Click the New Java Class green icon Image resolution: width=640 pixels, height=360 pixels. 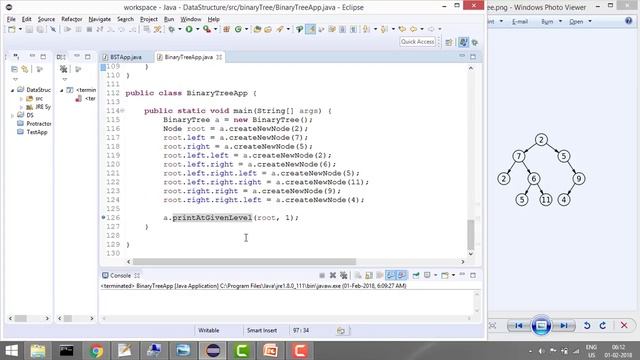pos(238,29)
